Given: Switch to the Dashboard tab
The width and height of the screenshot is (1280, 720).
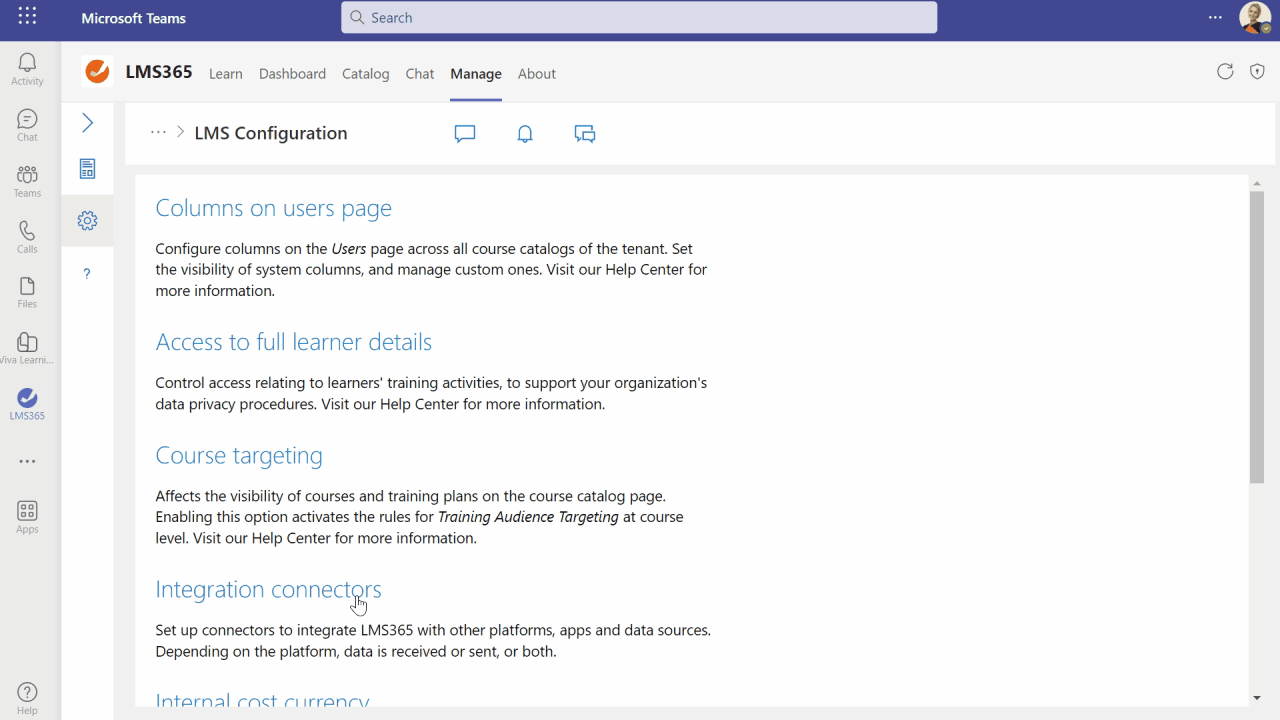Looking at the screenshot, I should point(292,74).
